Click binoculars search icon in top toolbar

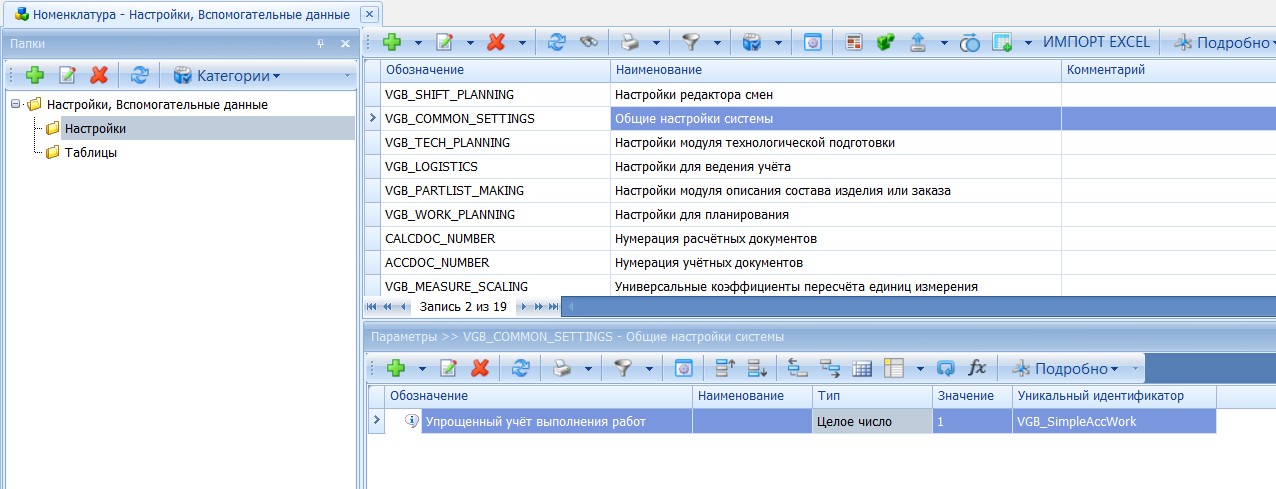point(589,43)
